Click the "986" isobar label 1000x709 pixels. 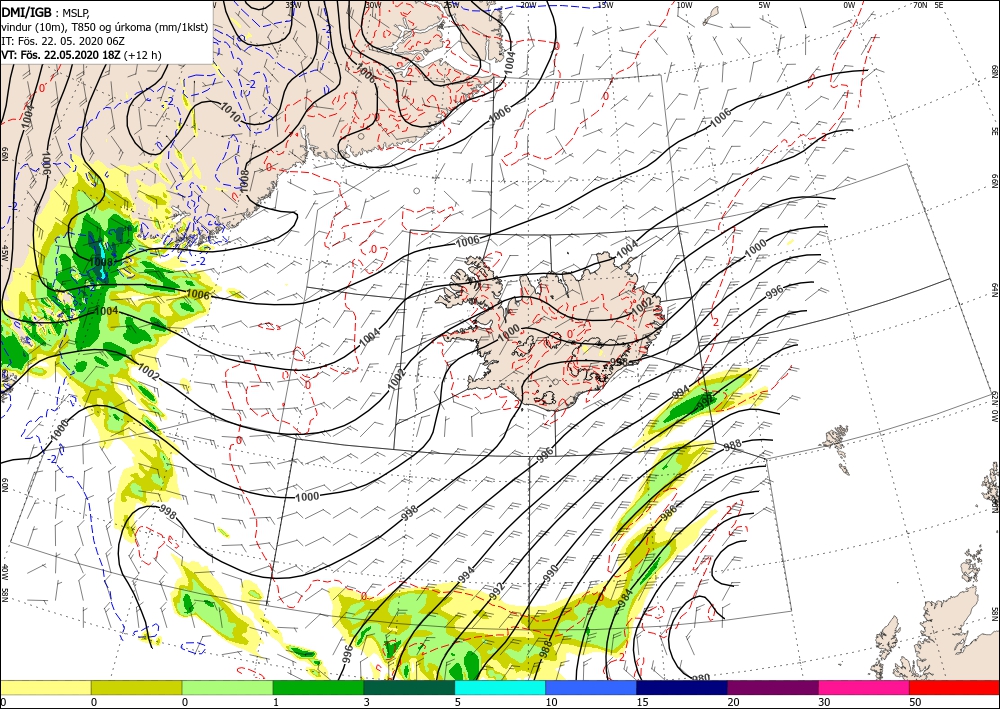(x=668, y=513)
